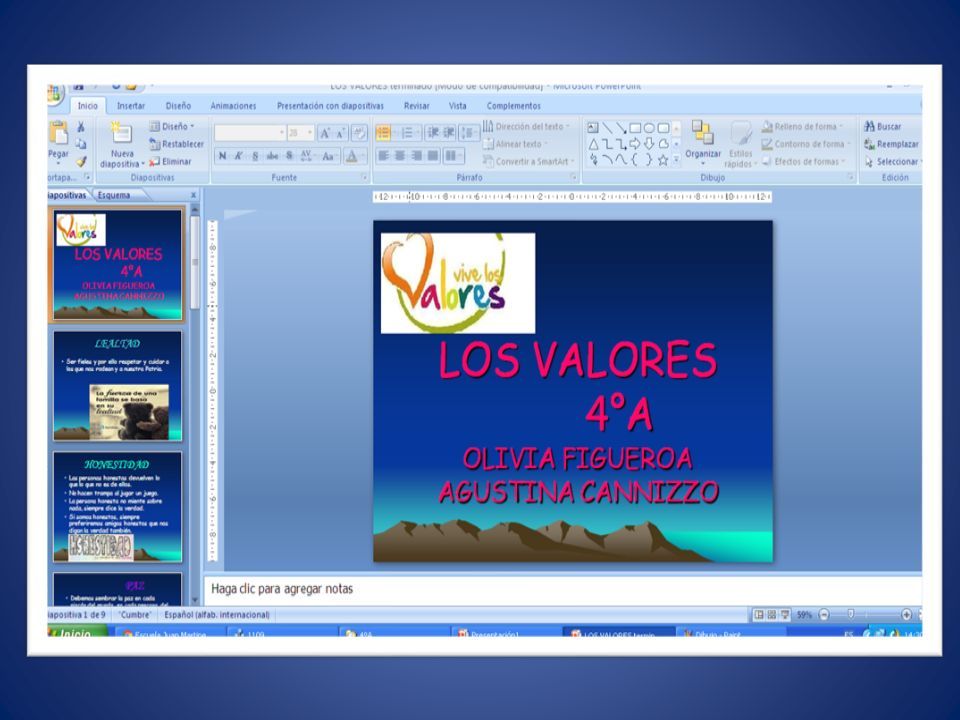Image resolution: width=960 pixels, height=720 pixels.
Task: Open the Insertar ribbon tab
Action: pyautogui.click(x=131, y=106)
